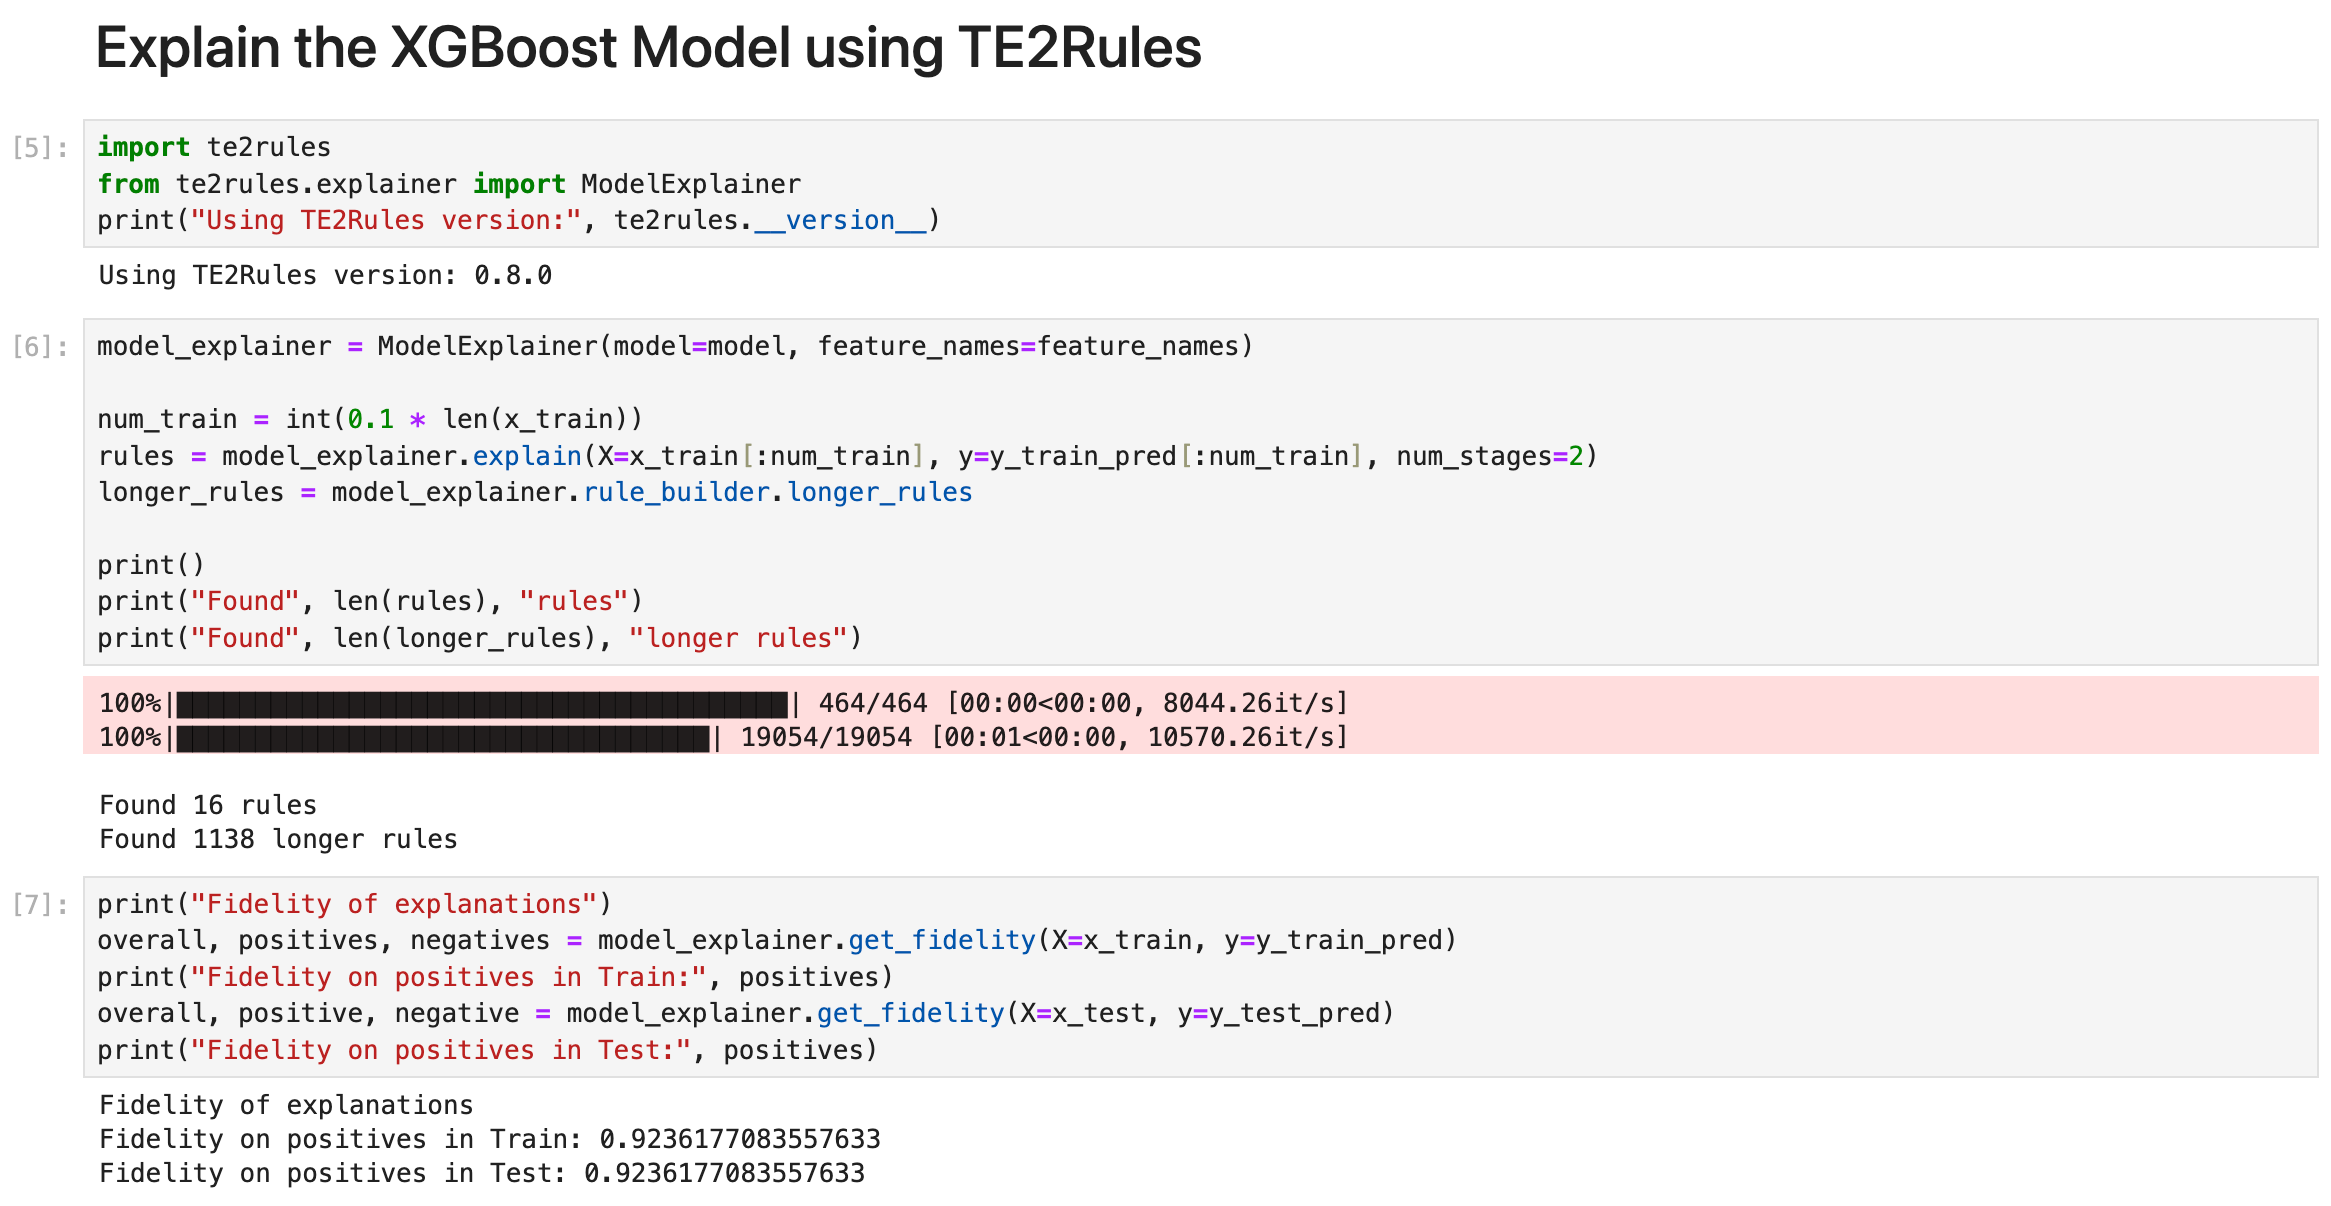This screenshot has width=2331, height=1206.
Task: Click the Fidelity on positives in Test output
Action: pyautogui.click(x=482, y=1173)
